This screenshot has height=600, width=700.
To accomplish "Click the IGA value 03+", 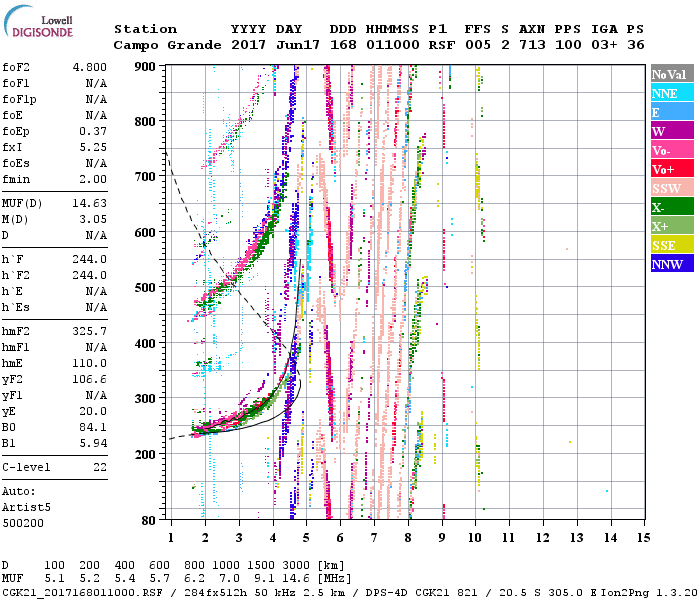I will point(604,45).
